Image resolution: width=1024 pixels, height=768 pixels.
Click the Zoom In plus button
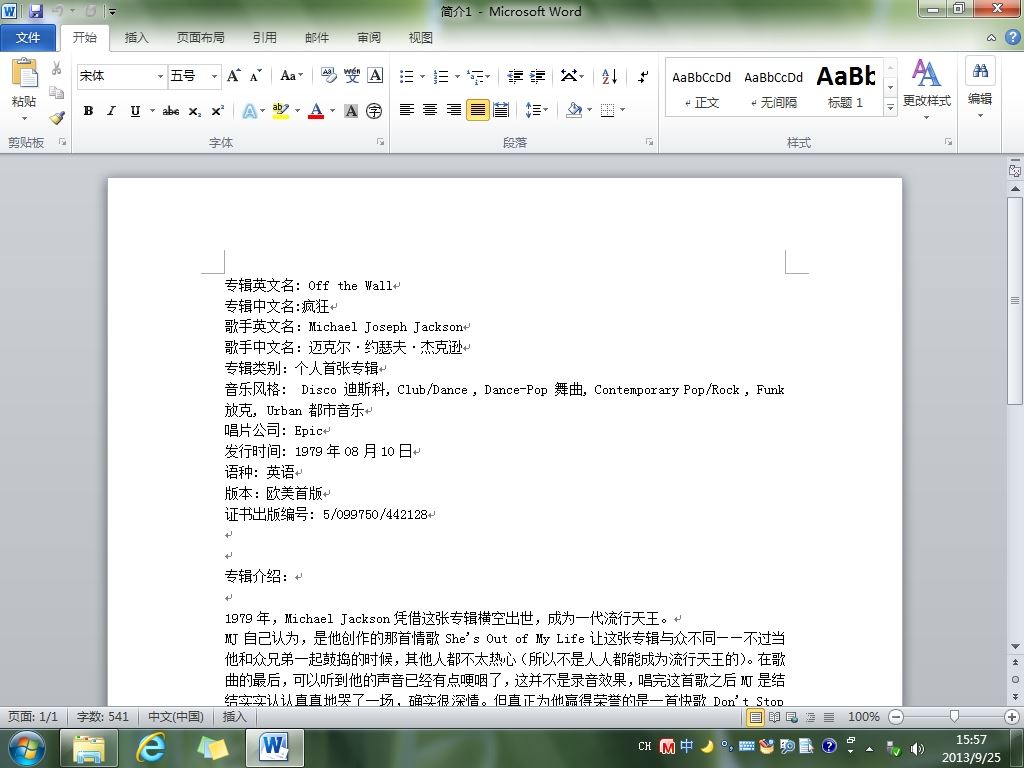(x=1013, y=717)
